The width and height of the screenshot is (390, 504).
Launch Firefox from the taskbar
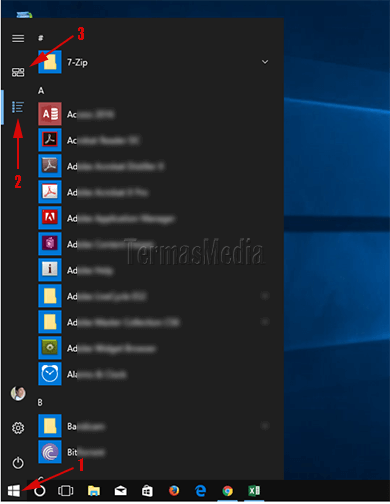pos(174,491)
